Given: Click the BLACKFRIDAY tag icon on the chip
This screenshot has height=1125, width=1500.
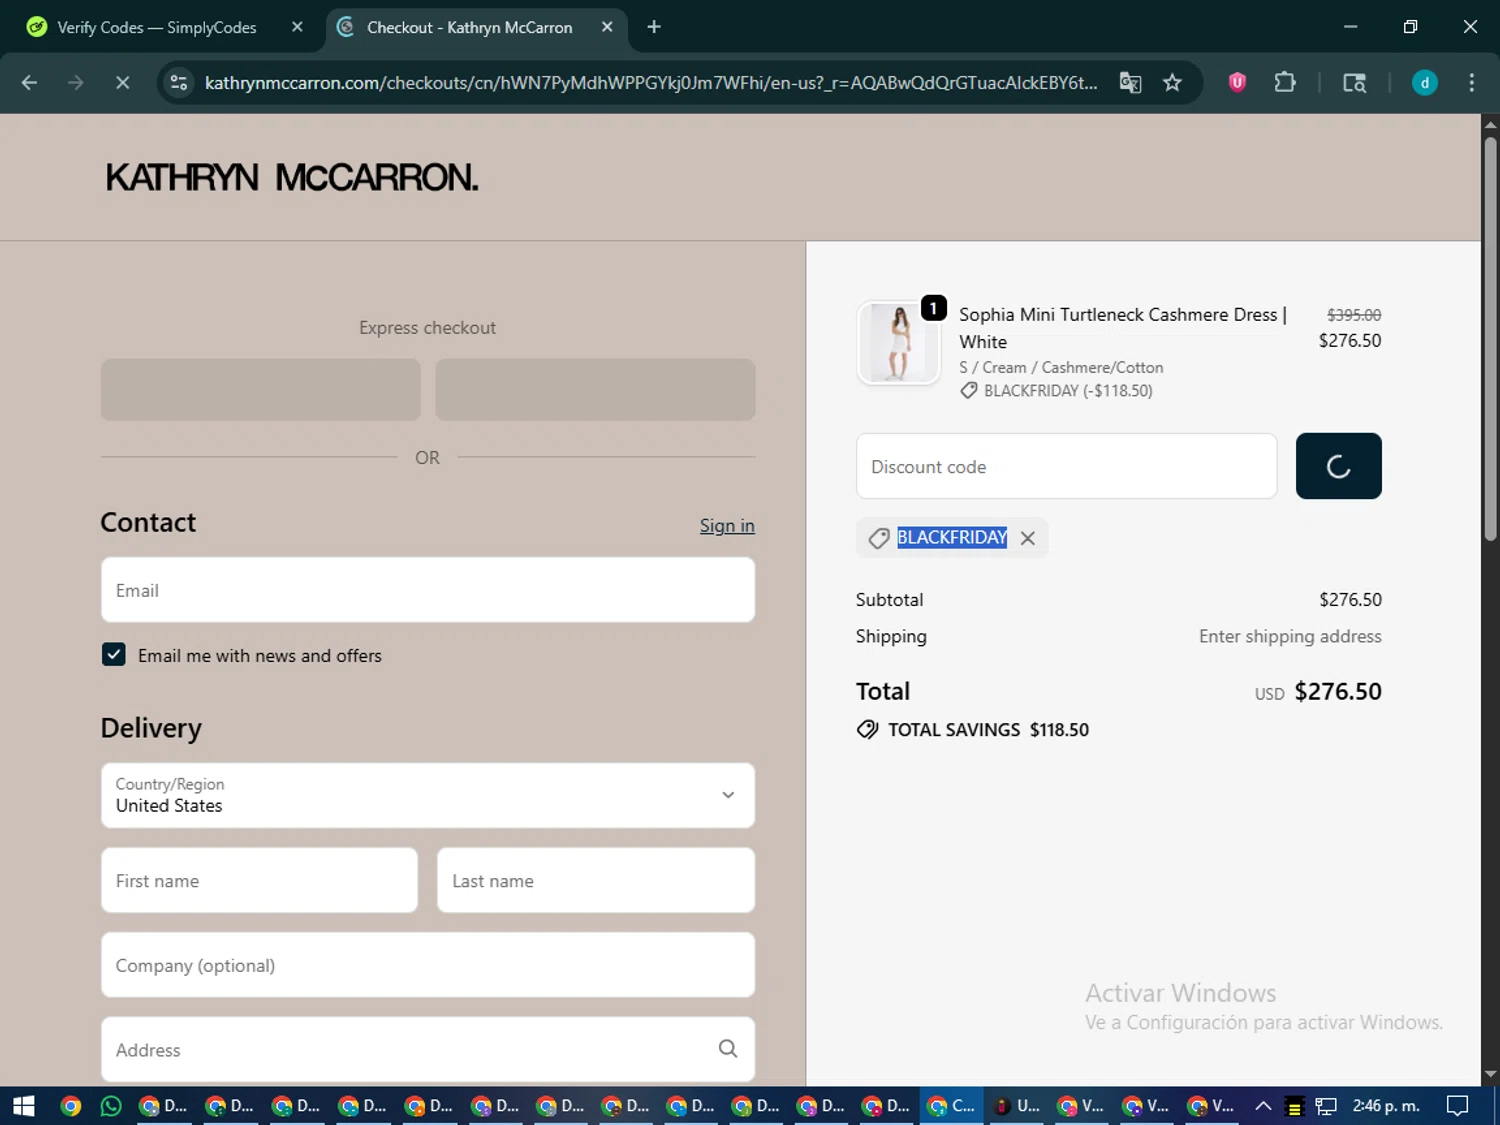Looking at the screenshot, I should tap(879, 538).
